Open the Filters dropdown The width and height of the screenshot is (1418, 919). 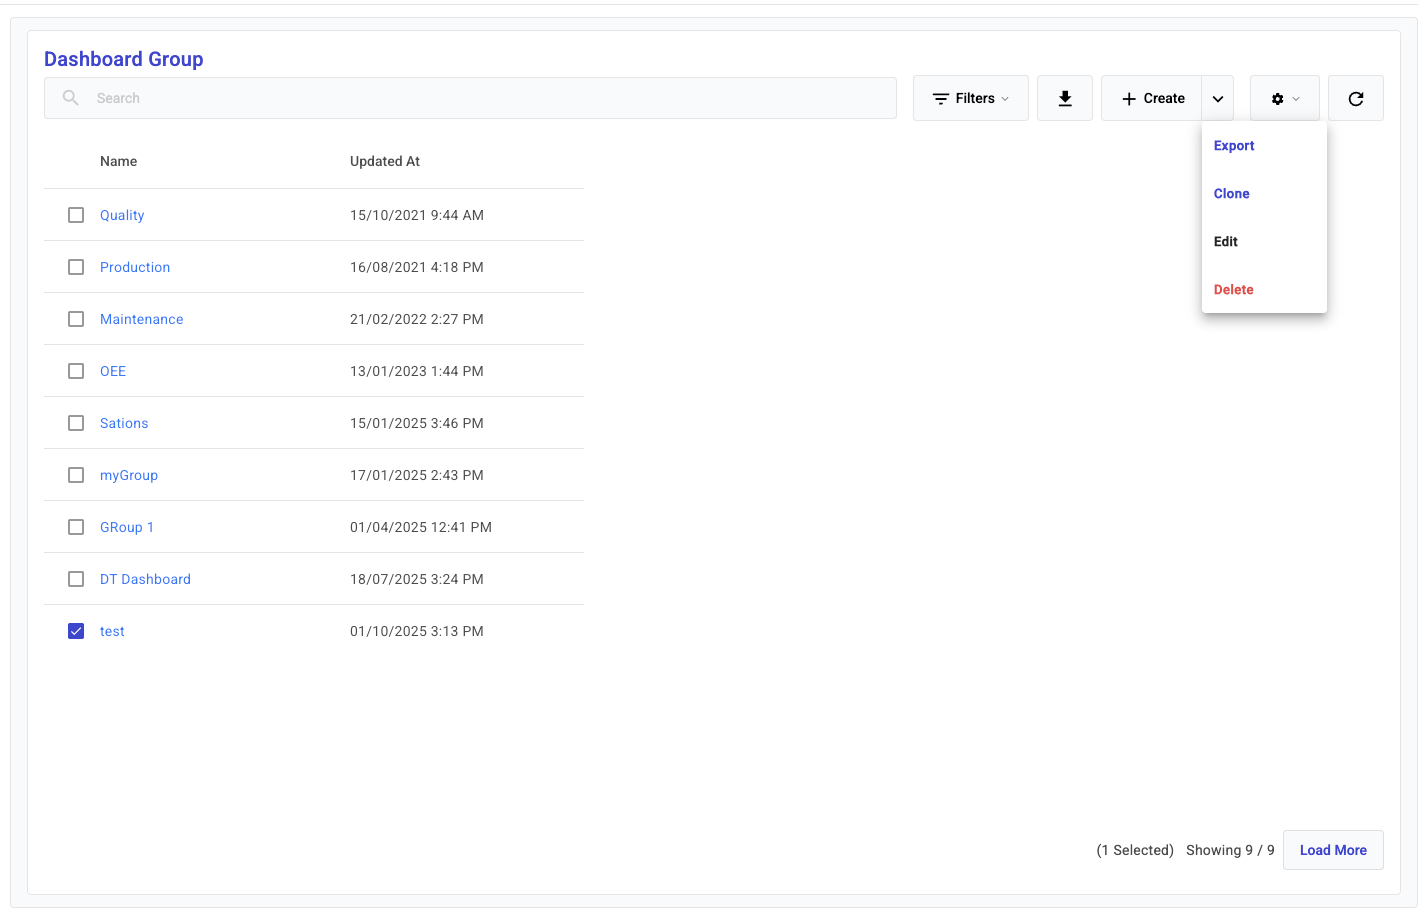click(x=970, y=98)
